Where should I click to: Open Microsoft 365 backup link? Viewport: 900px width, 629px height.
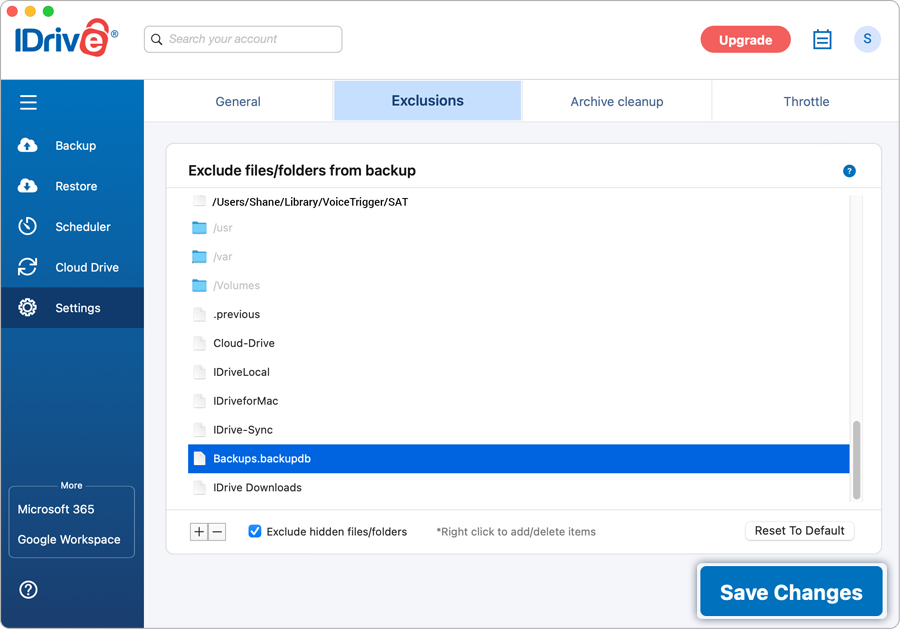pos(56,509)
